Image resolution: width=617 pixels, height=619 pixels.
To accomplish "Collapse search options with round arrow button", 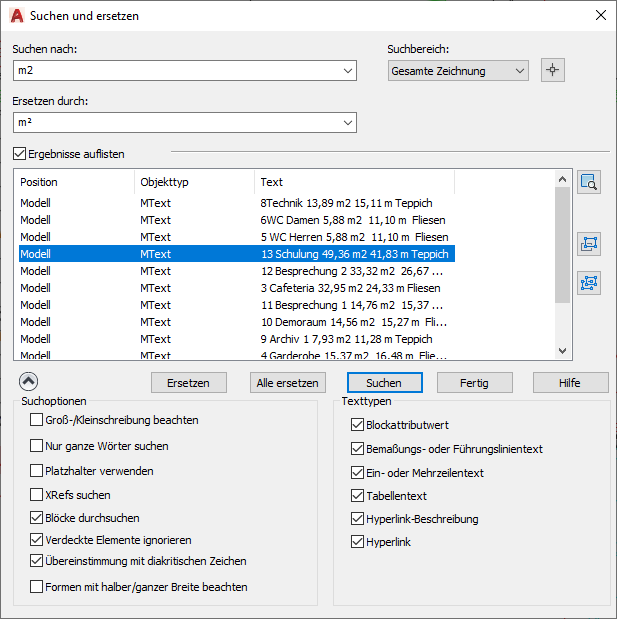I will coord(28,381).
